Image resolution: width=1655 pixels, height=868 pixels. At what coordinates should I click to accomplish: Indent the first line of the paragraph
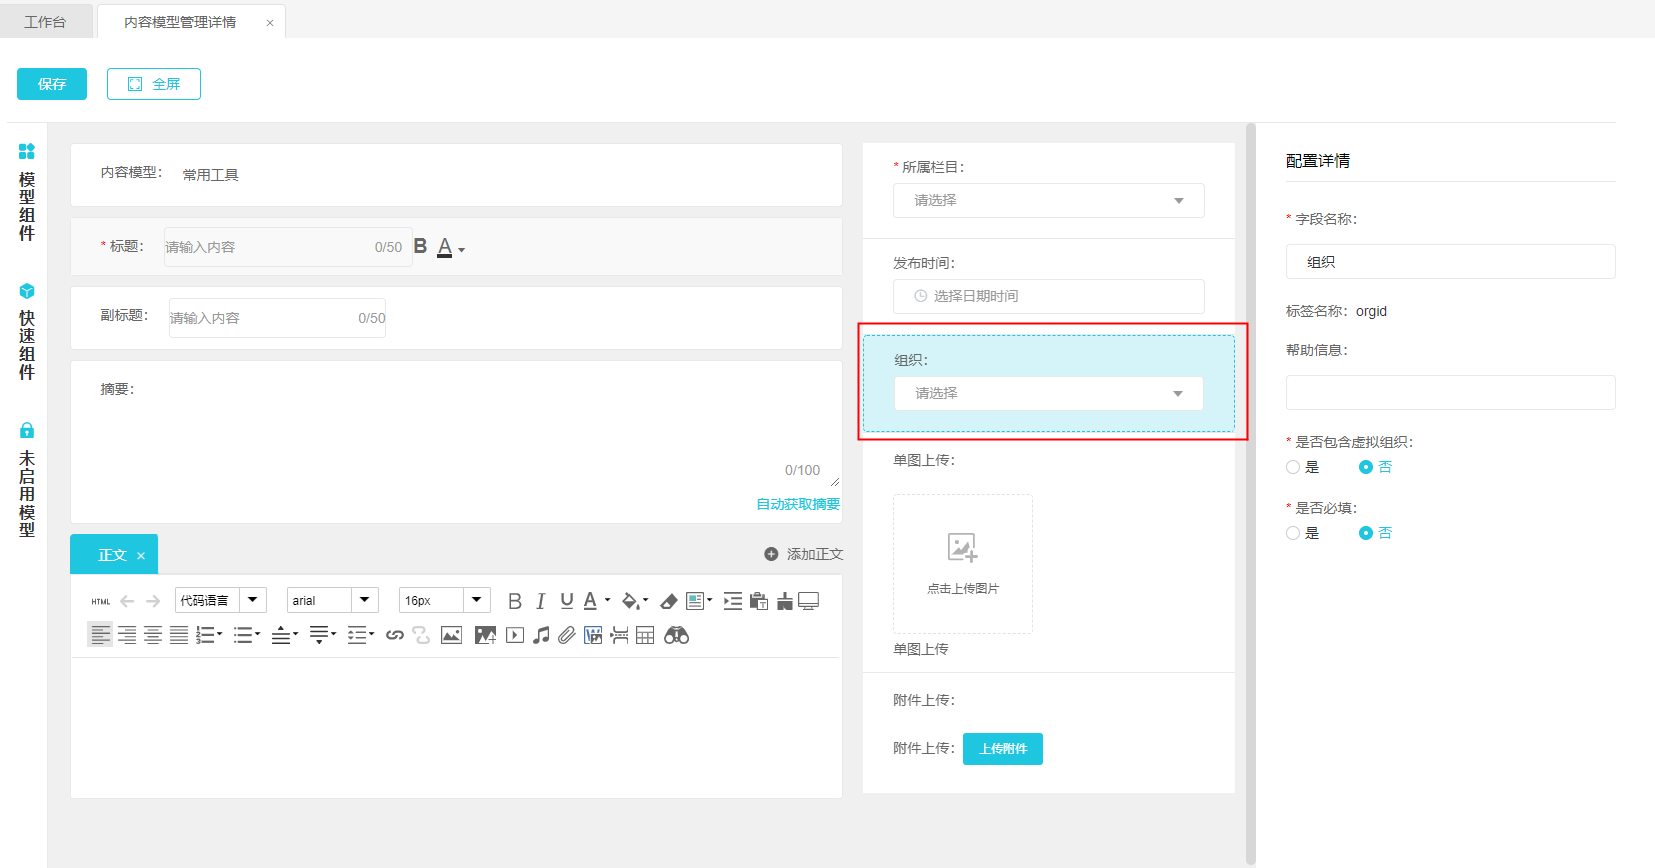point(733,601)
